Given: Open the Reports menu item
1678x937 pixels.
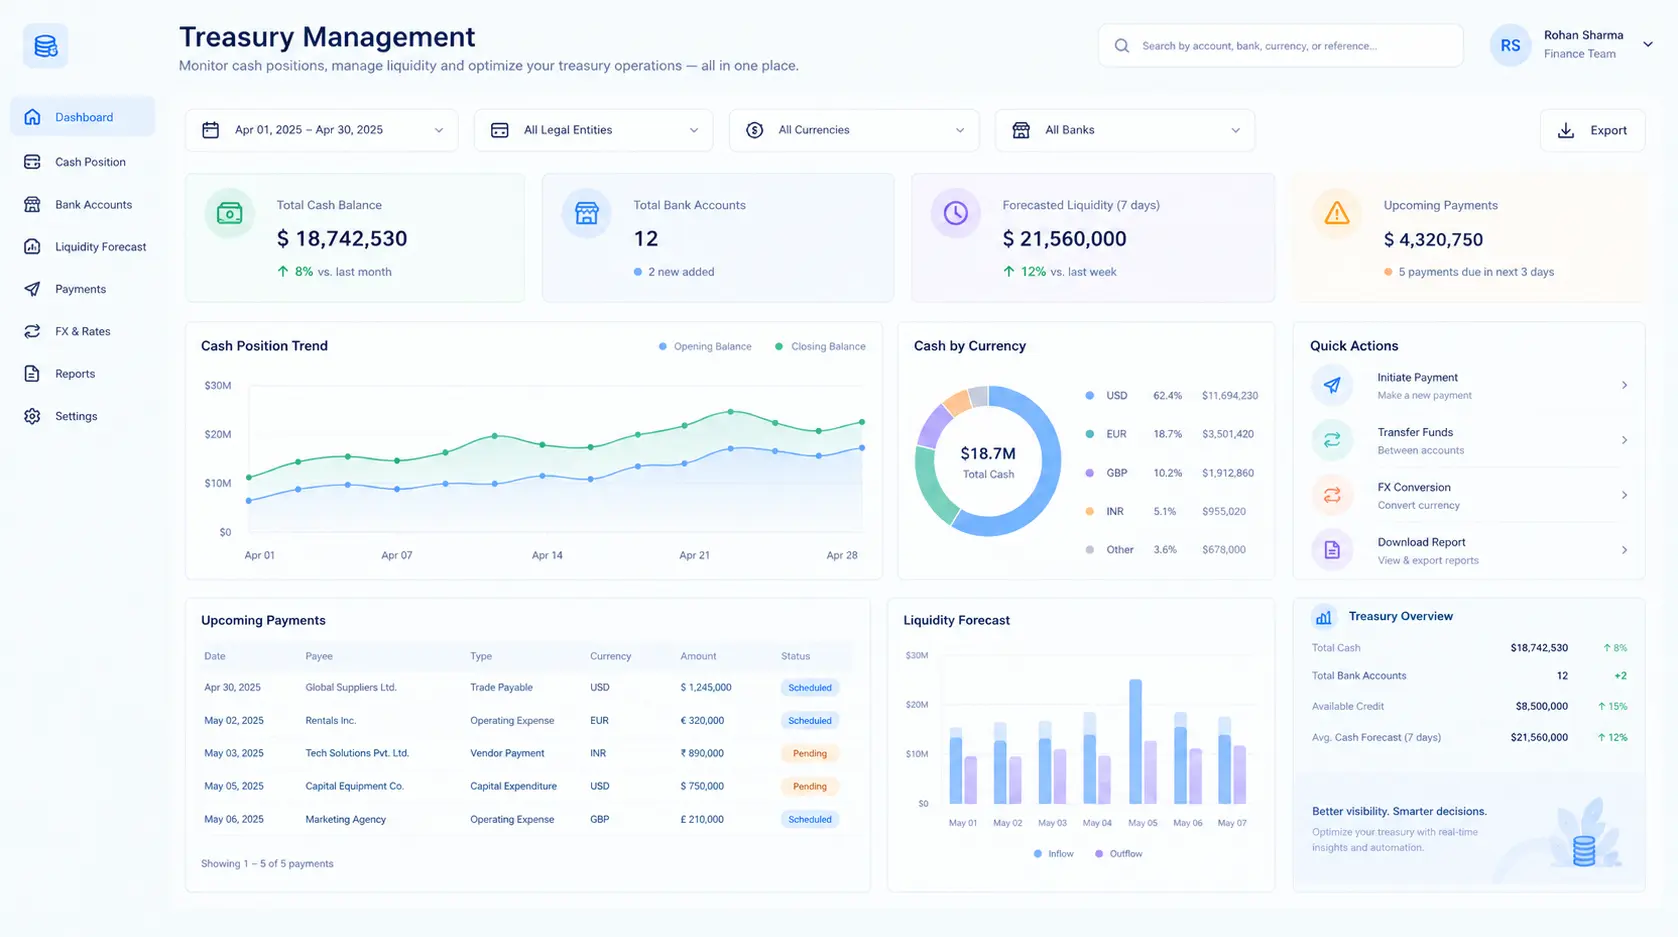Looking at the screenshot, I should (83, 373).
